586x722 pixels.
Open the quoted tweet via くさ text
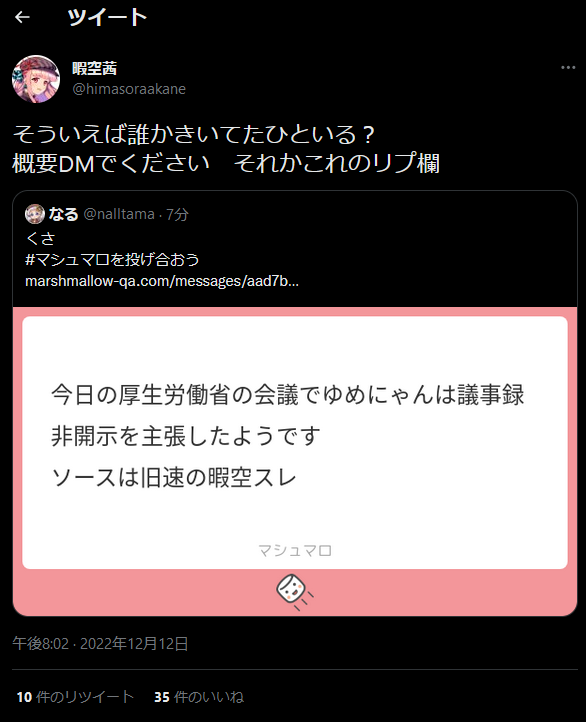coord(41,238)
